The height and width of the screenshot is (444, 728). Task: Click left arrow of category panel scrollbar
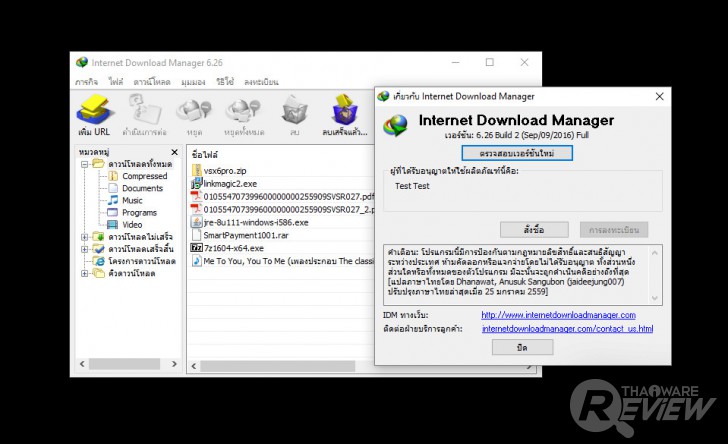coord(82,364)
